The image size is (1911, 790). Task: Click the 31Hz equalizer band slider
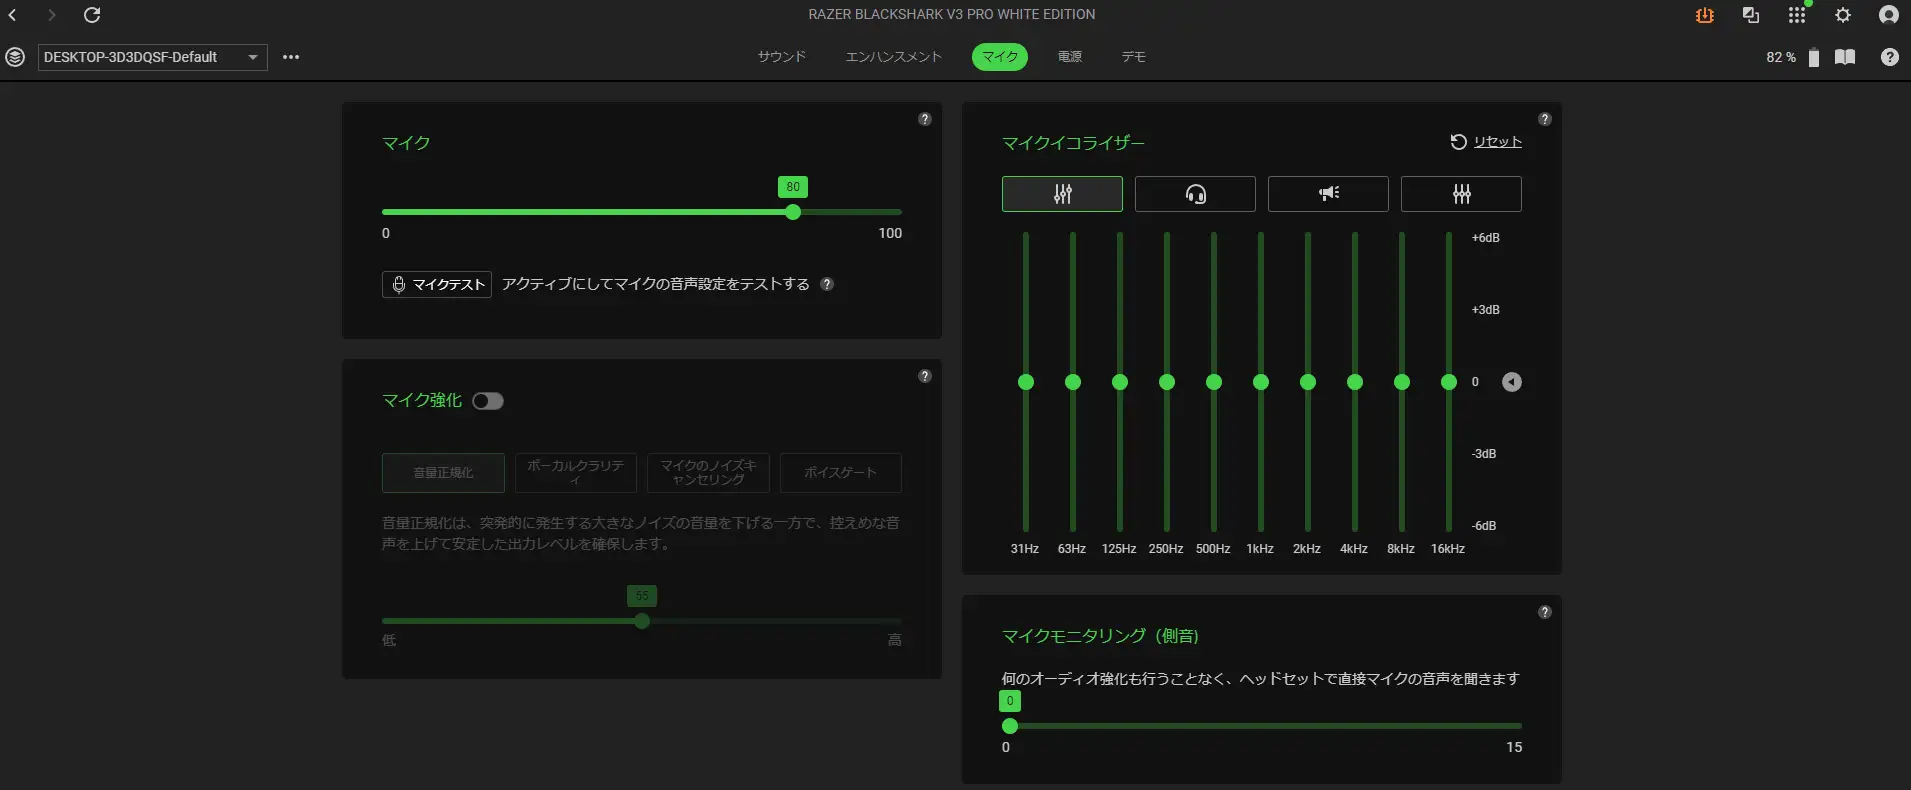pyautogui.click(x=1026, y=382)
